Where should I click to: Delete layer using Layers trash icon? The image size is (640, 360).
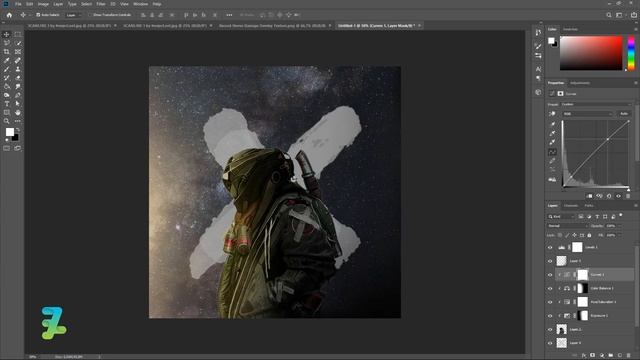click(629, 356)
